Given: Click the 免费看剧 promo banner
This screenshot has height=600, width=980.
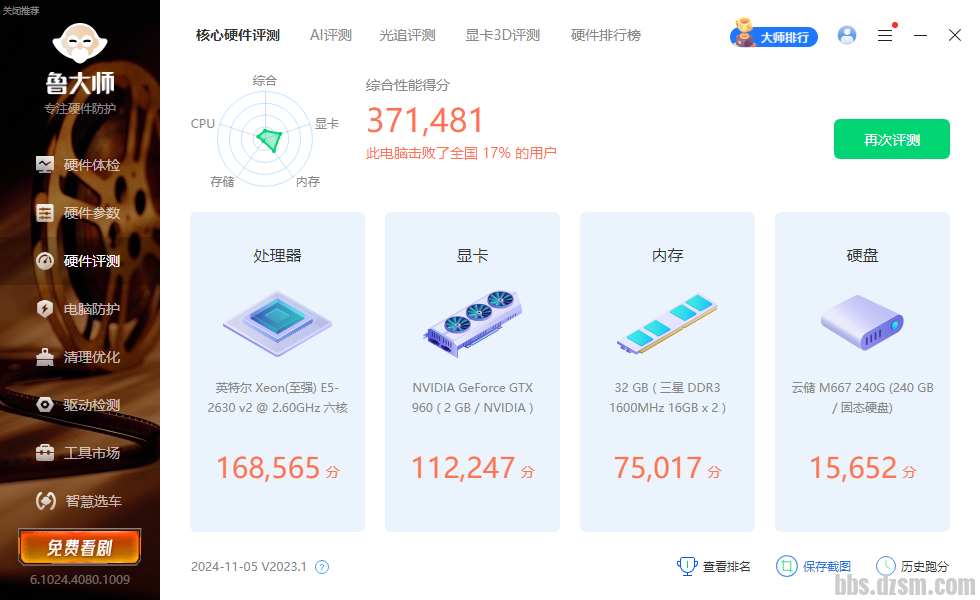Looking at the screenshot, I should coord(79,547).
